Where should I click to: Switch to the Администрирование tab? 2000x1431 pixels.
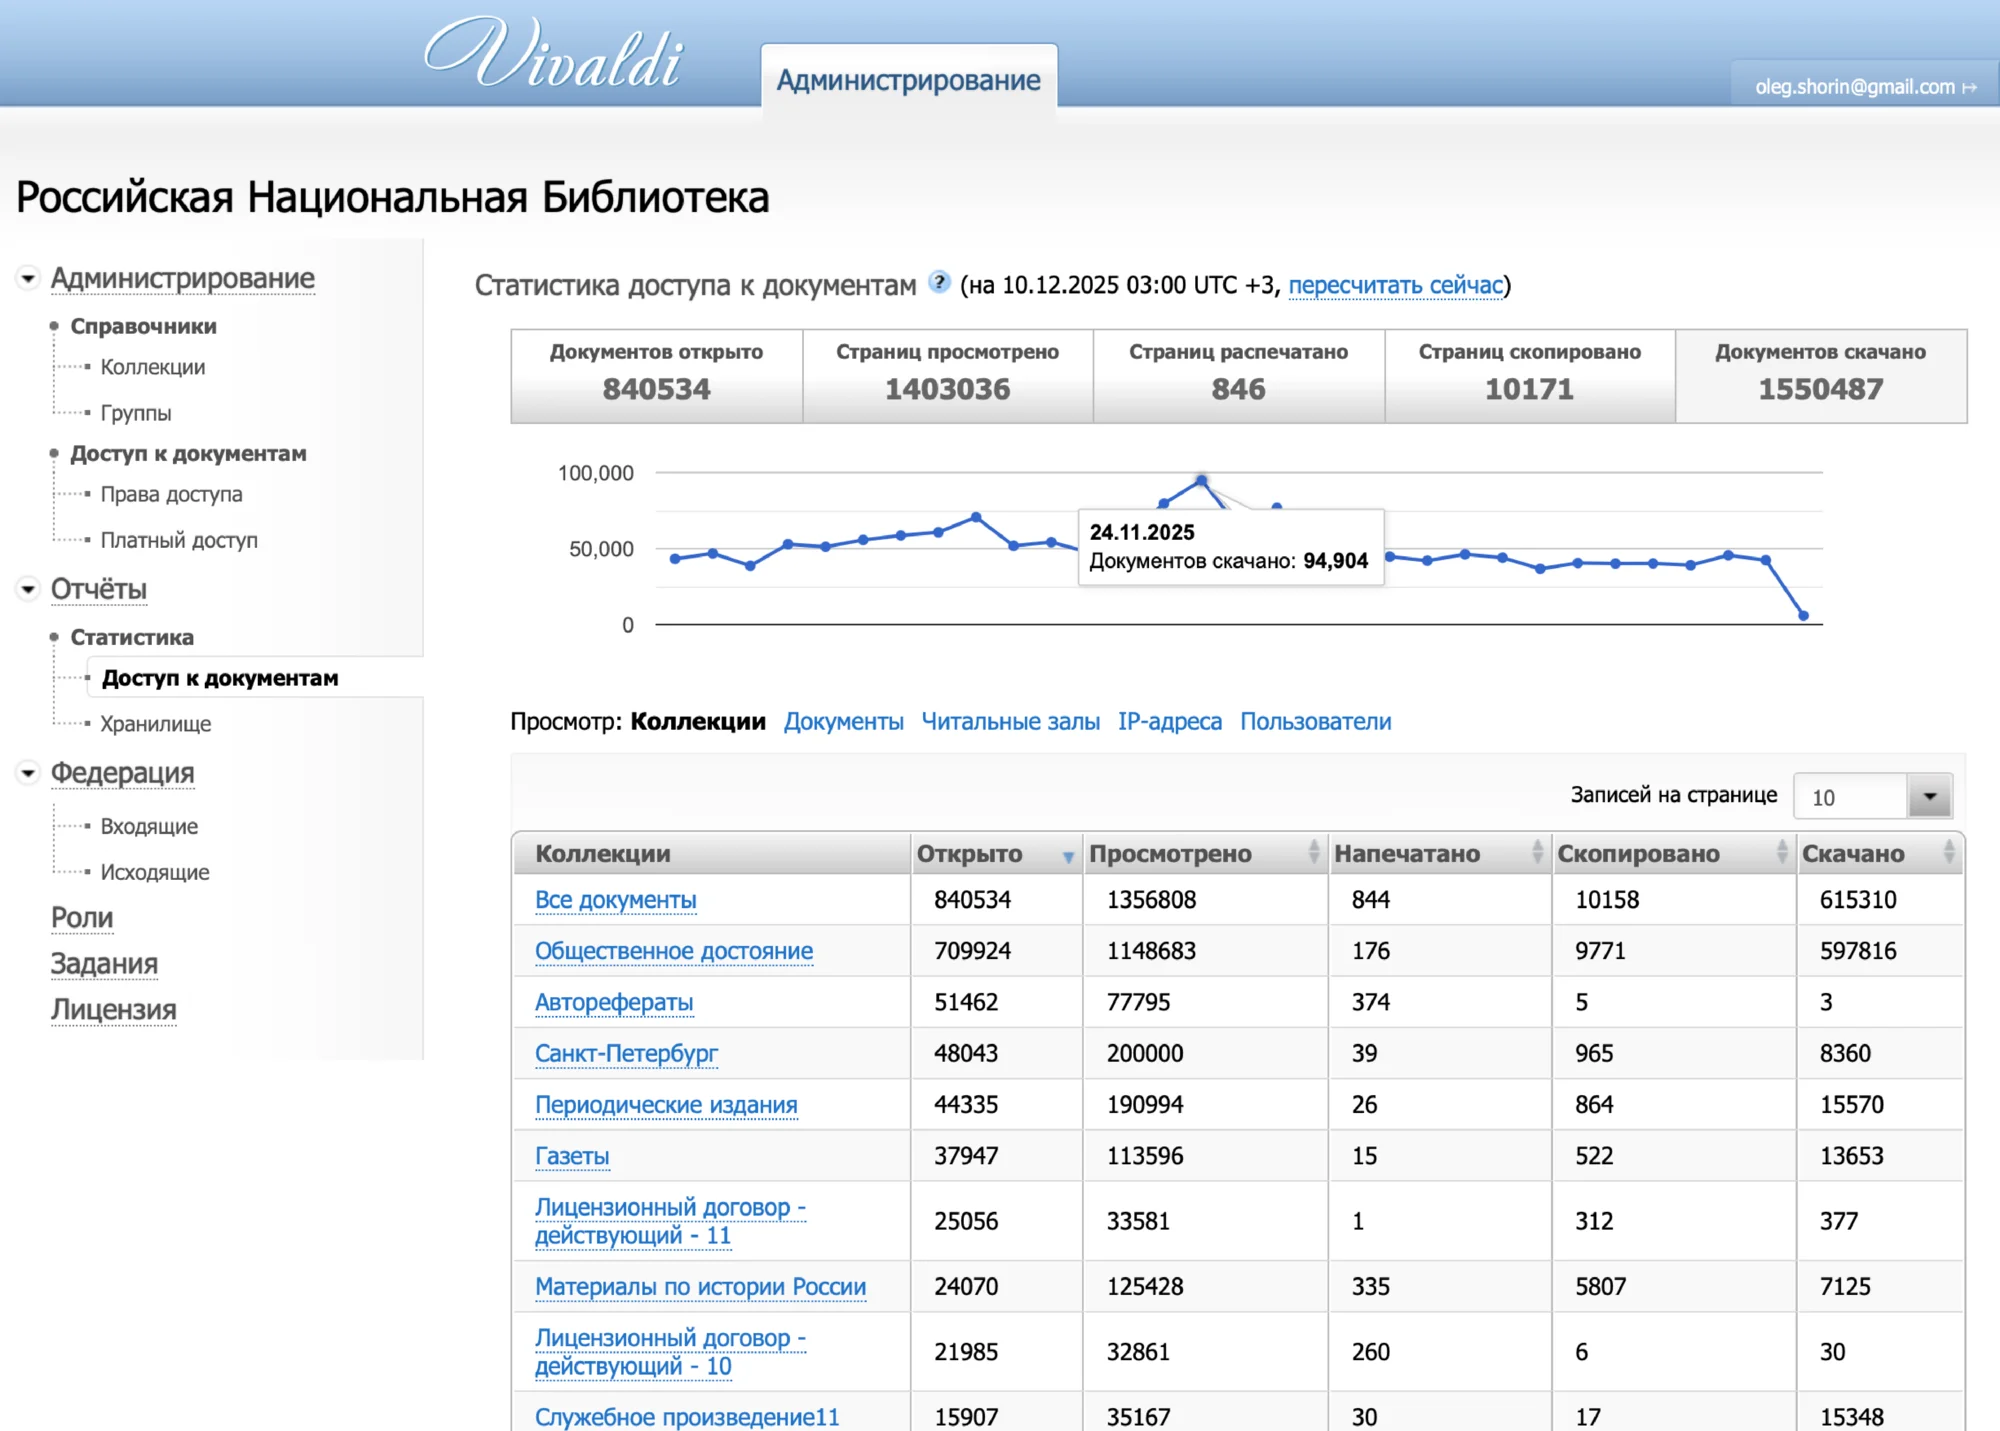[x=908, y=79]
